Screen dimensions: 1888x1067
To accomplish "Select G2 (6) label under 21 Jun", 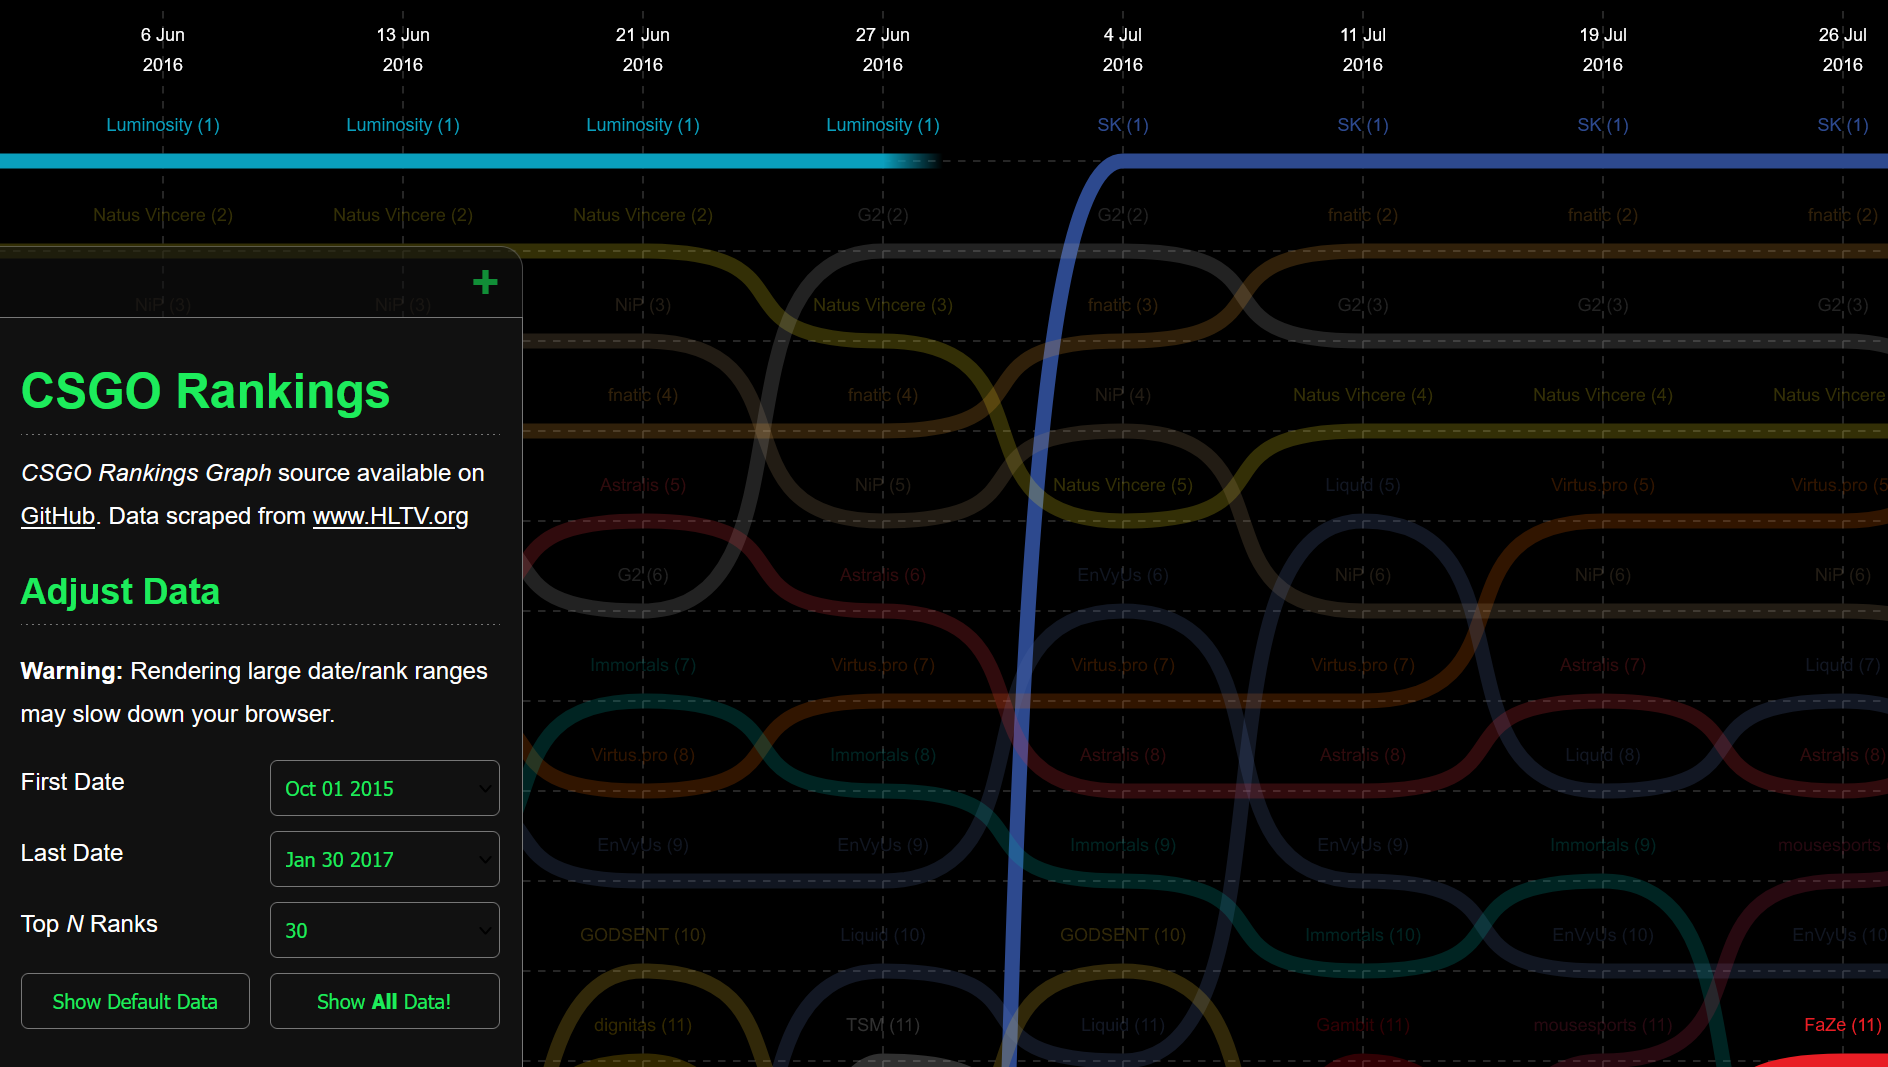I will point(643,575).
